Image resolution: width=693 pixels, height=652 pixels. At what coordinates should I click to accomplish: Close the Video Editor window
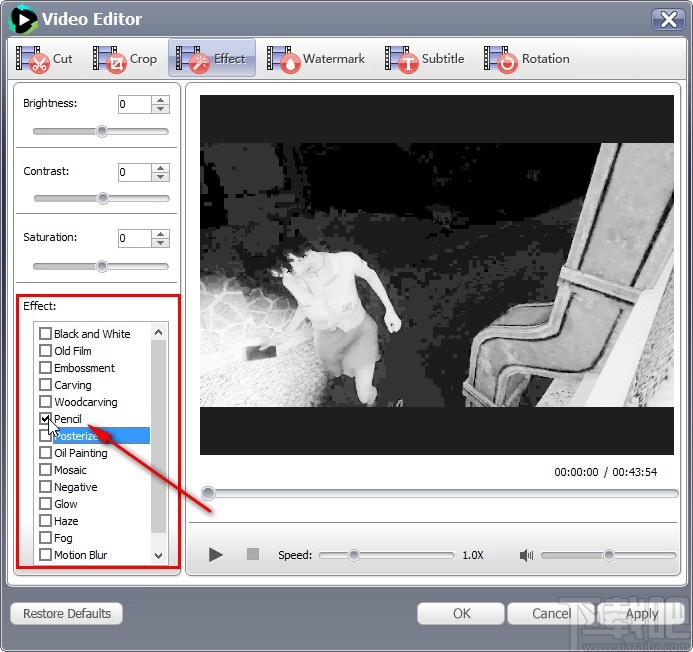click(x=668, y=19)
